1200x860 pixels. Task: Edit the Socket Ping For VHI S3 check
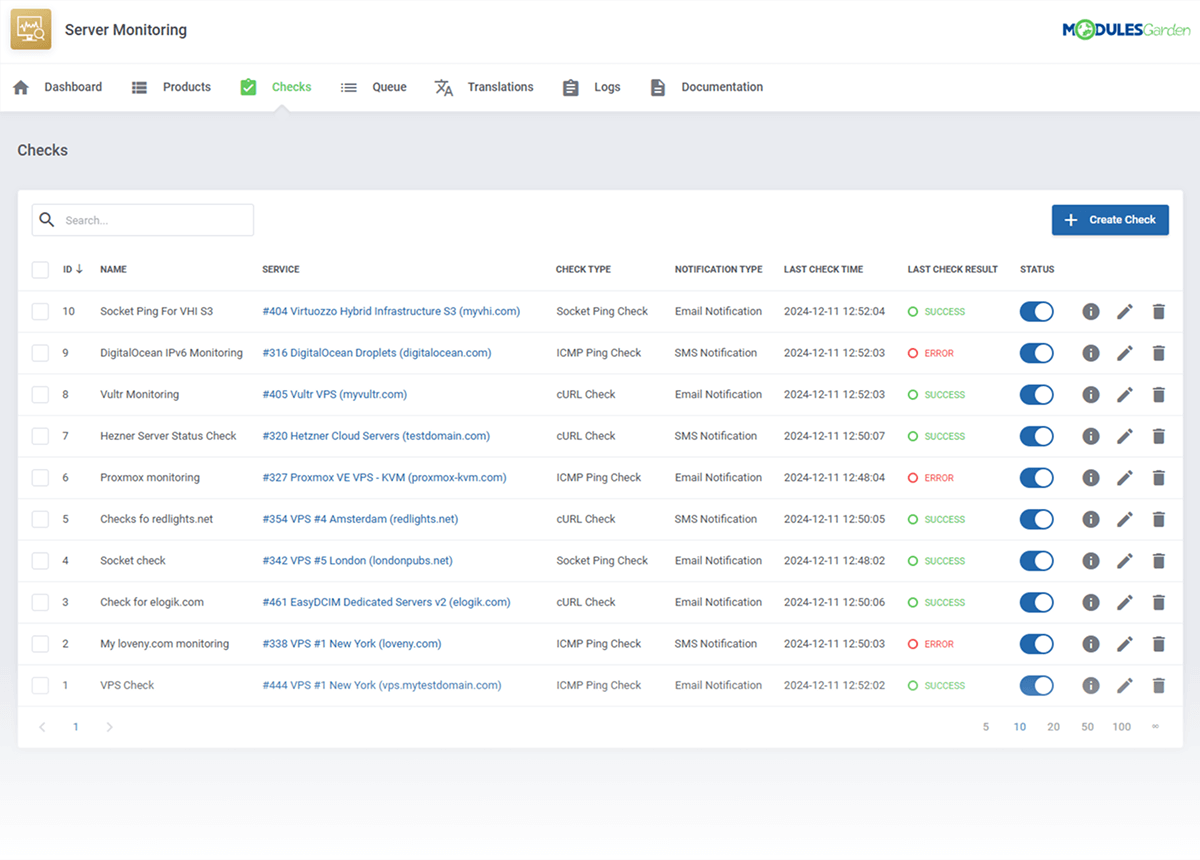1125,312
